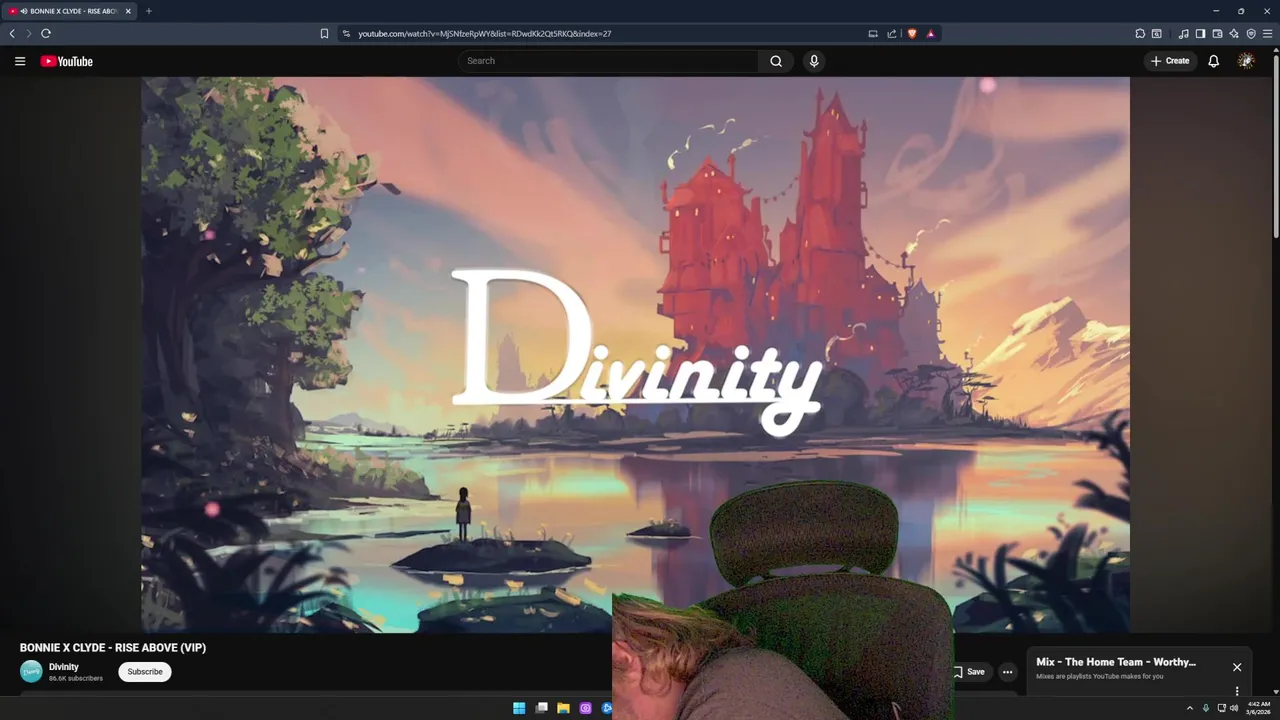1280x720 pixels.
Task: Close the BONNIE X CLYDE tab
Action: click(128, 11)
